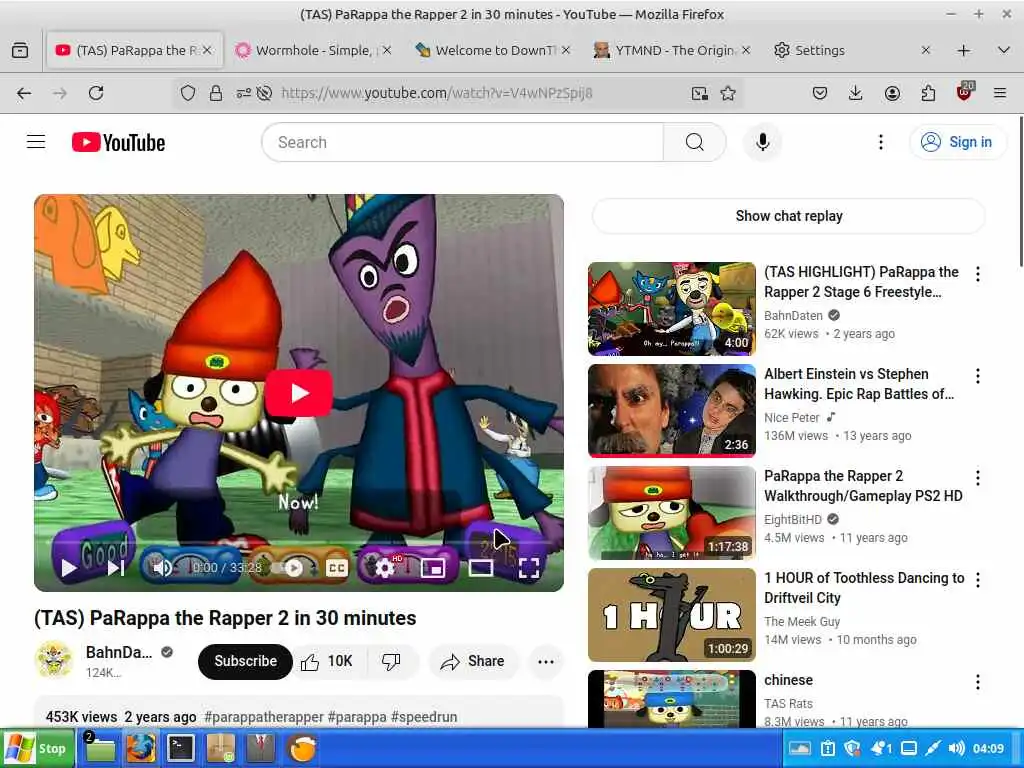Open PaRappa the Rapper 2 Walkthrough thumbnail
The width and height of the screenshot is (1024, 768).
671,513
